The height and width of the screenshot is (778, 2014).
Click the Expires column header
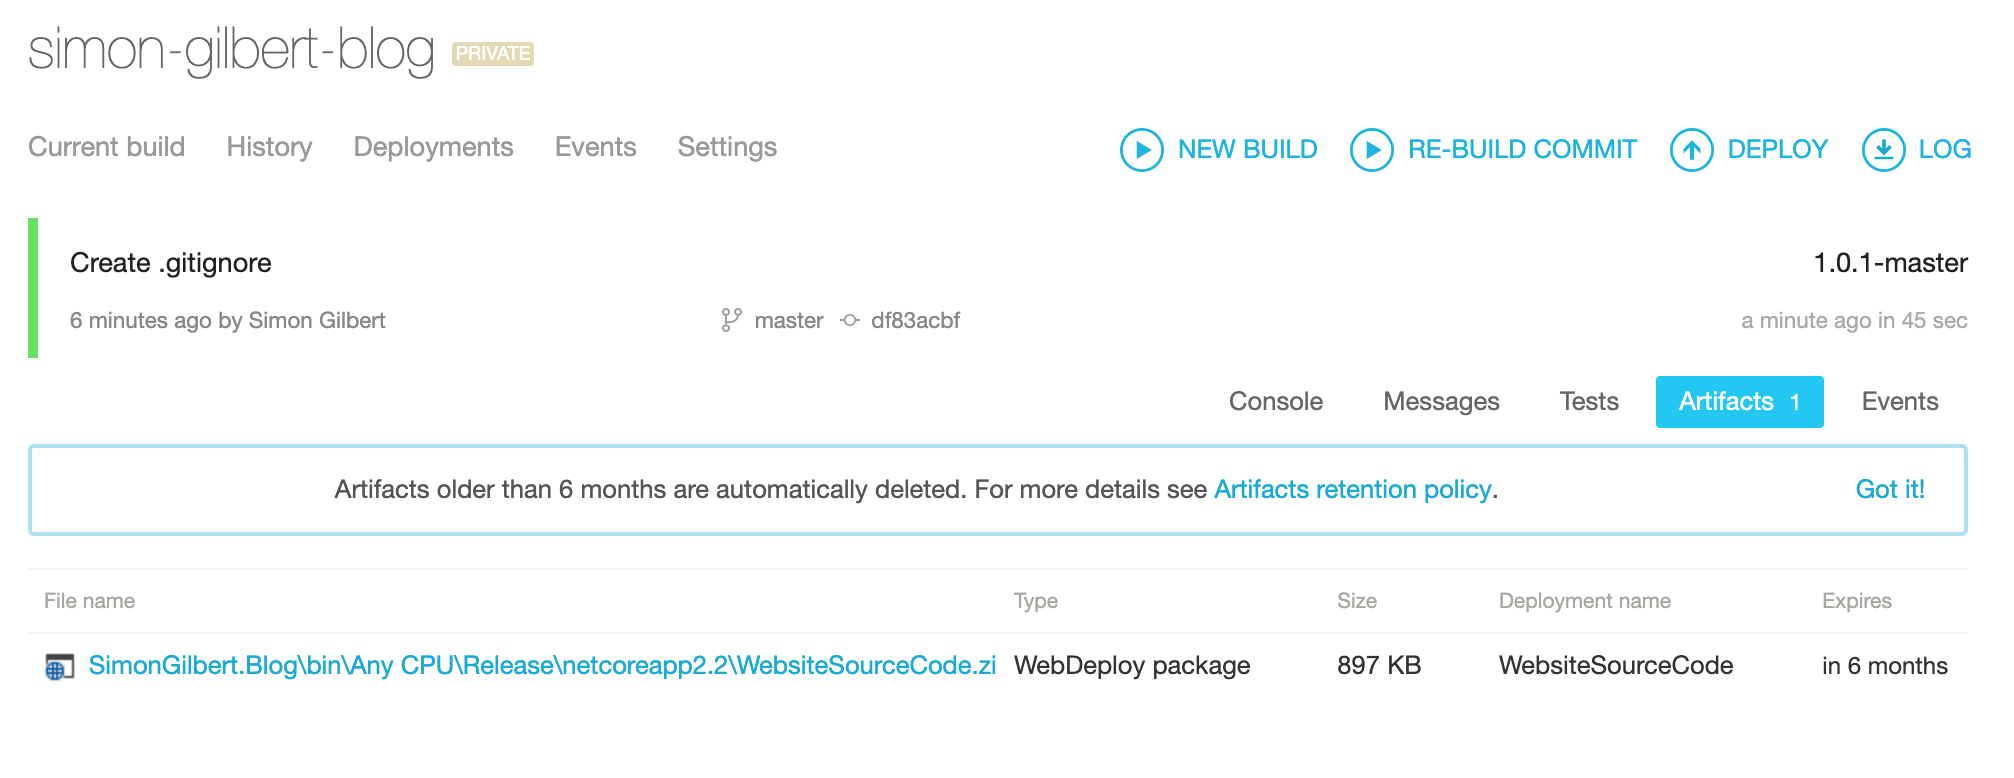pyautogui.click(x=1856, y=601)
